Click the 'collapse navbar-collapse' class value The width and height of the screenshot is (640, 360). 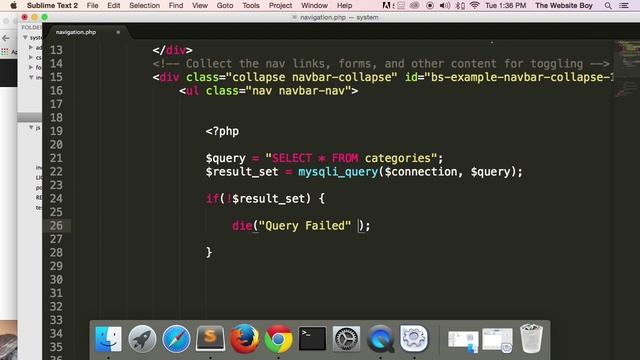coord(311,77)
